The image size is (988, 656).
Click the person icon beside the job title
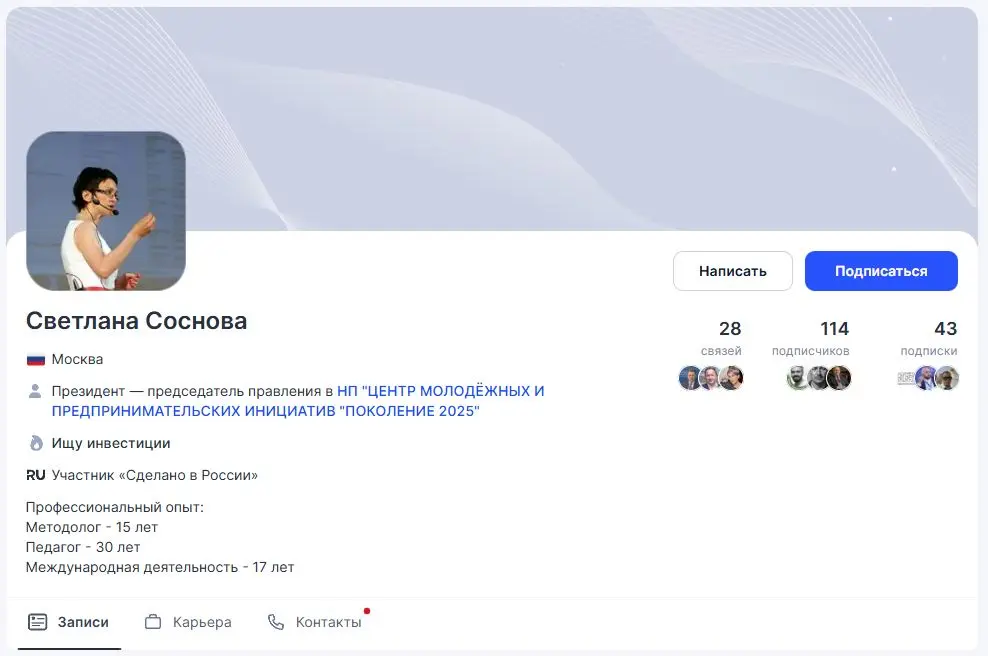coord(36,391)
